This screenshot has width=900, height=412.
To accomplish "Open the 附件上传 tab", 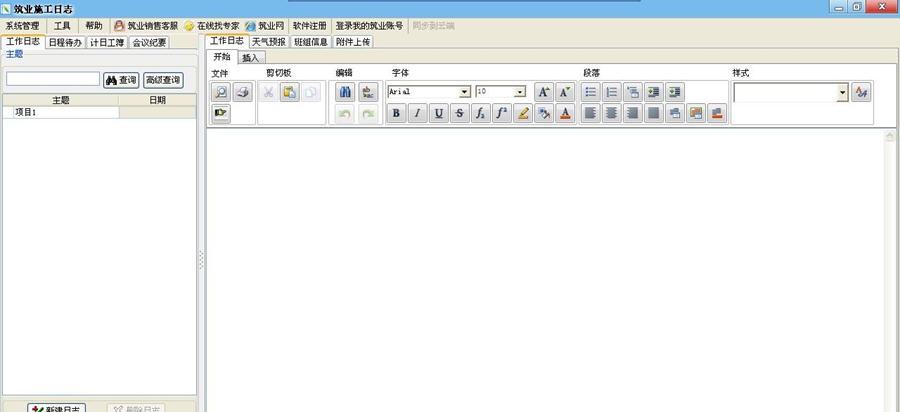I will point(352,42).
